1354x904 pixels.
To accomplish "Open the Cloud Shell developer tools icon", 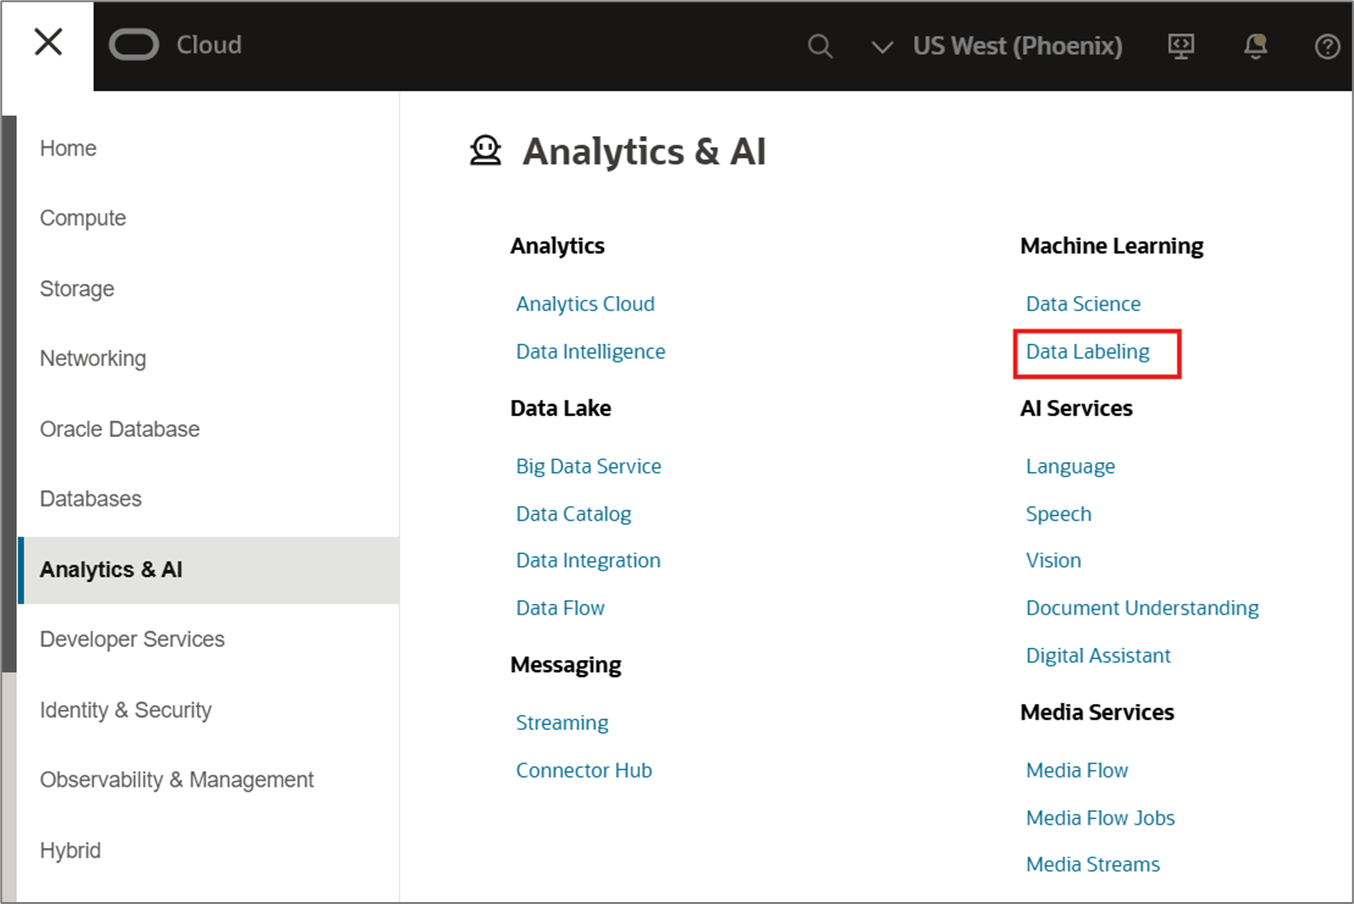I will [1181, 46].
